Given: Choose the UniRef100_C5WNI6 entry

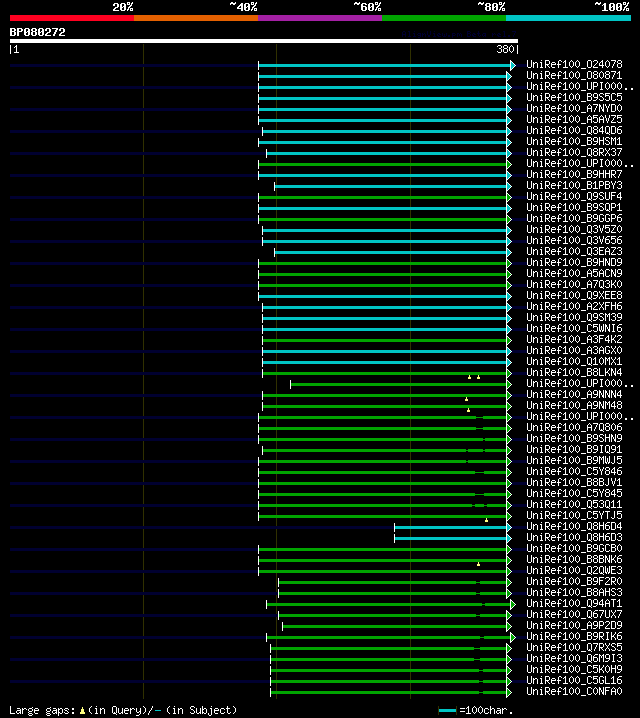Looking at the screenshot, I should point(574,328).
